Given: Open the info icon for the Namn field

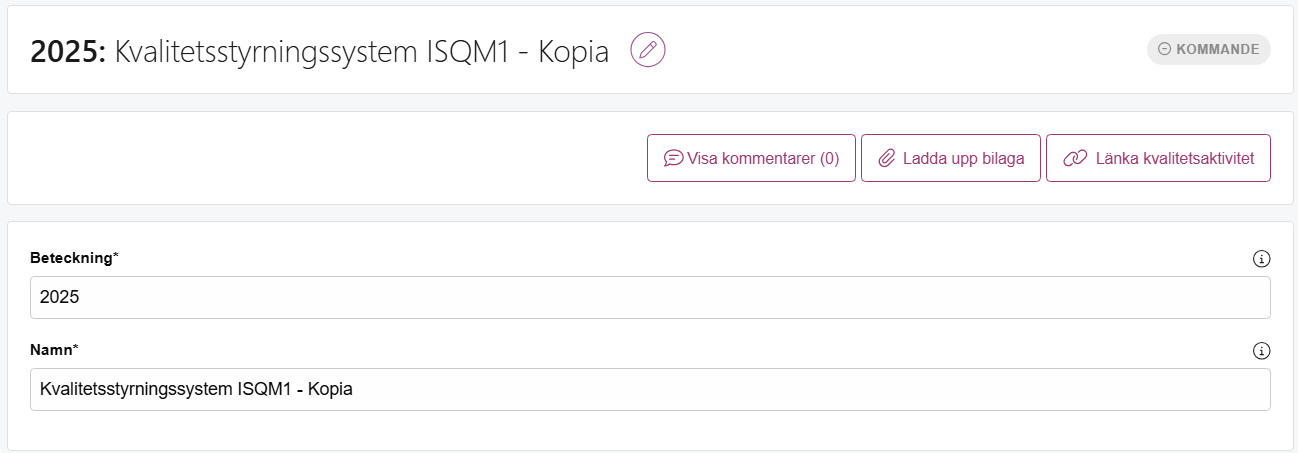Looking at the screenshot, I should [x=1261, y=351].
